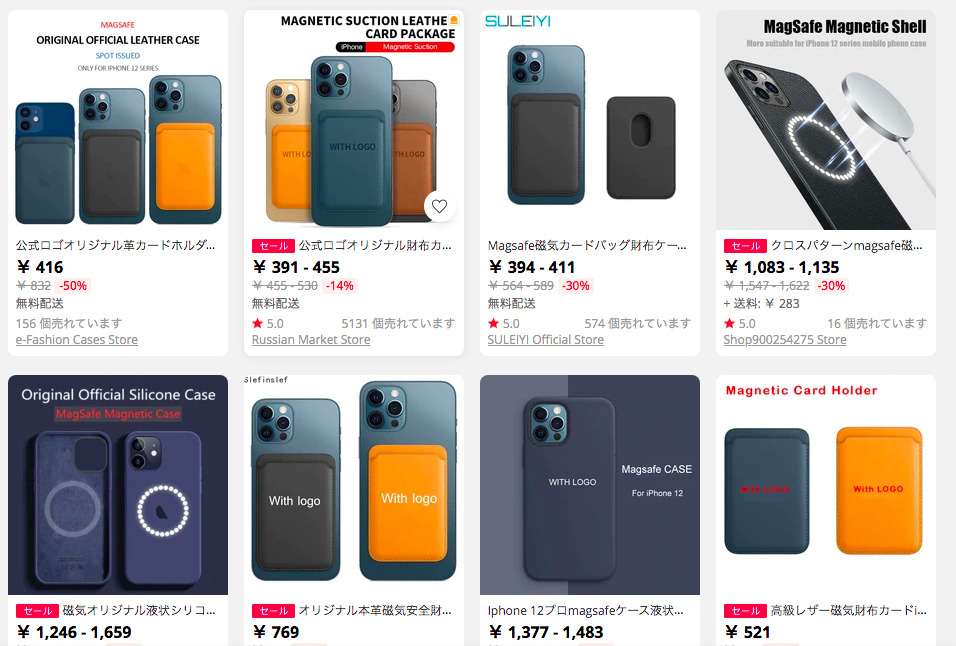Image resolution: width=956 pixels, height=646 pixels.
Task: Click the heart wishlist icon on second product
Action: pyautogui.click(x=440, y=207)
